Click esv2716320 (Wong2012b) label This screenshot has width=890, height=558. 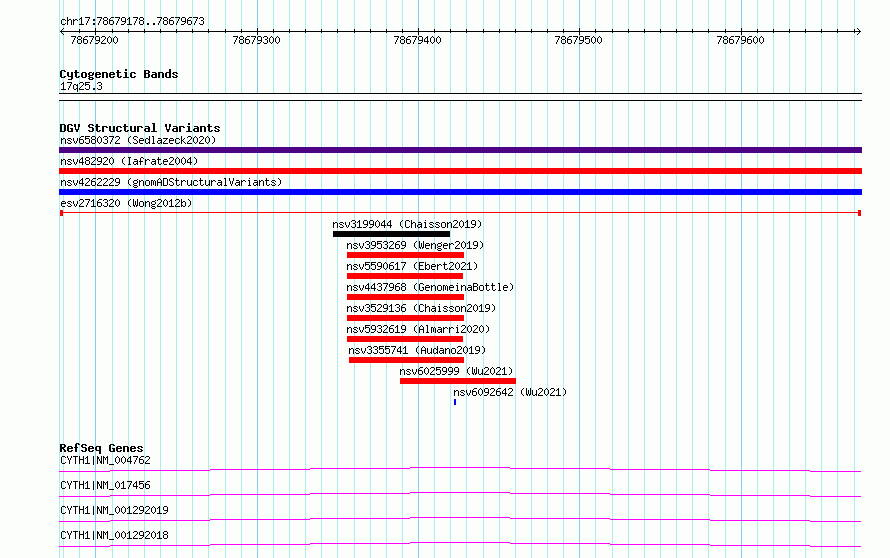tap(126, 203)
